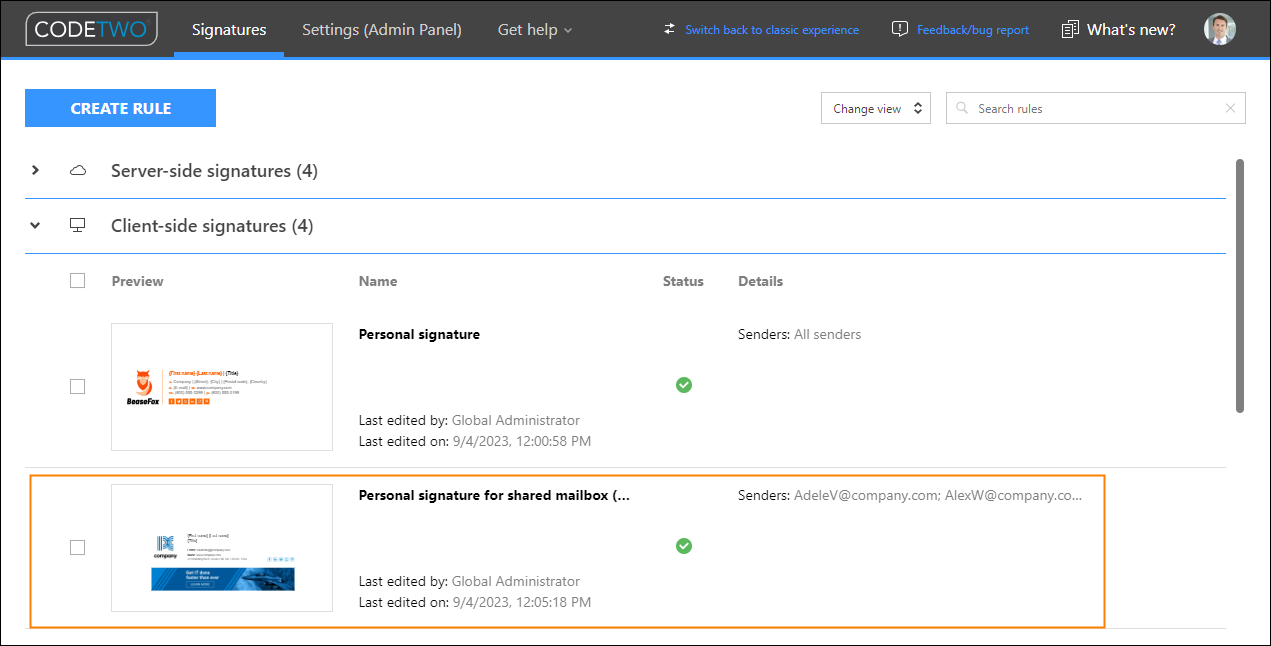This screenshot has width=1271, height=646.
Task: Click the magnifier icon in the search field
Action: (x=961, y=108)
